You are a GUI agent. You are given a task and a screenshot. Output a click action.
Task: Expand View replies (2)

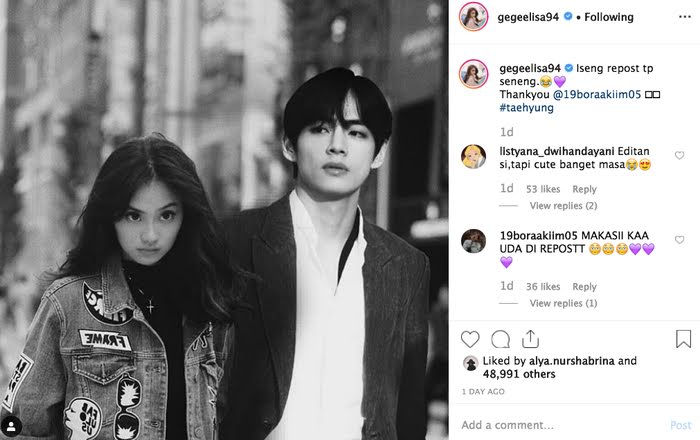[x=563, y=206]
